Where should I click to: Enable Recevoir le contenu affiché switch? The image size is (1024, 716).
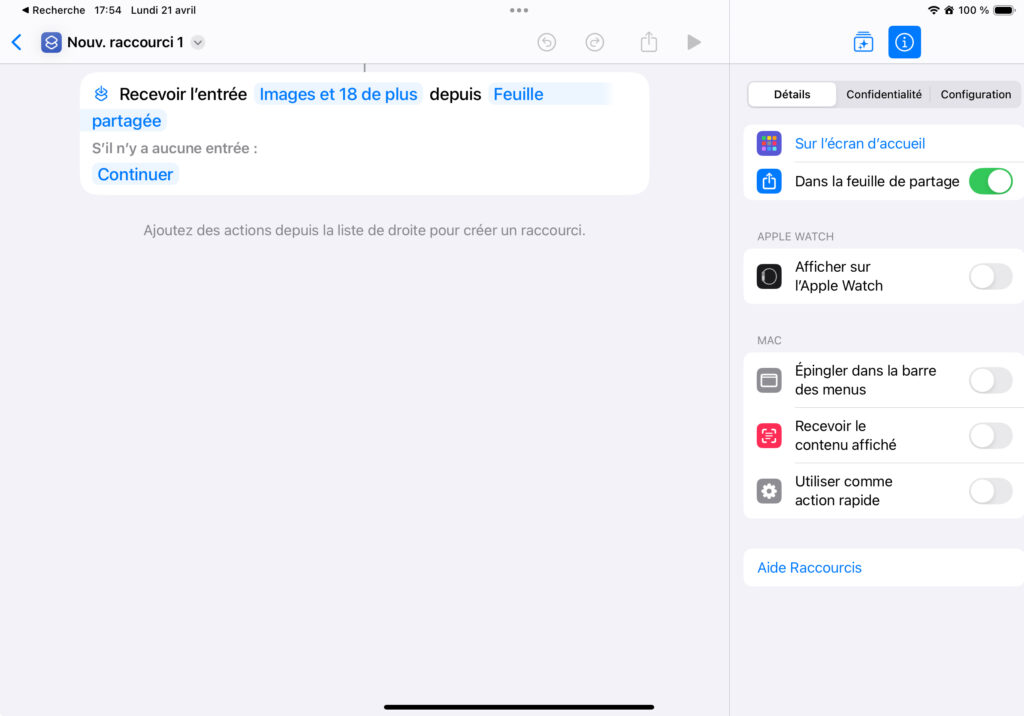tap(990, 435)
